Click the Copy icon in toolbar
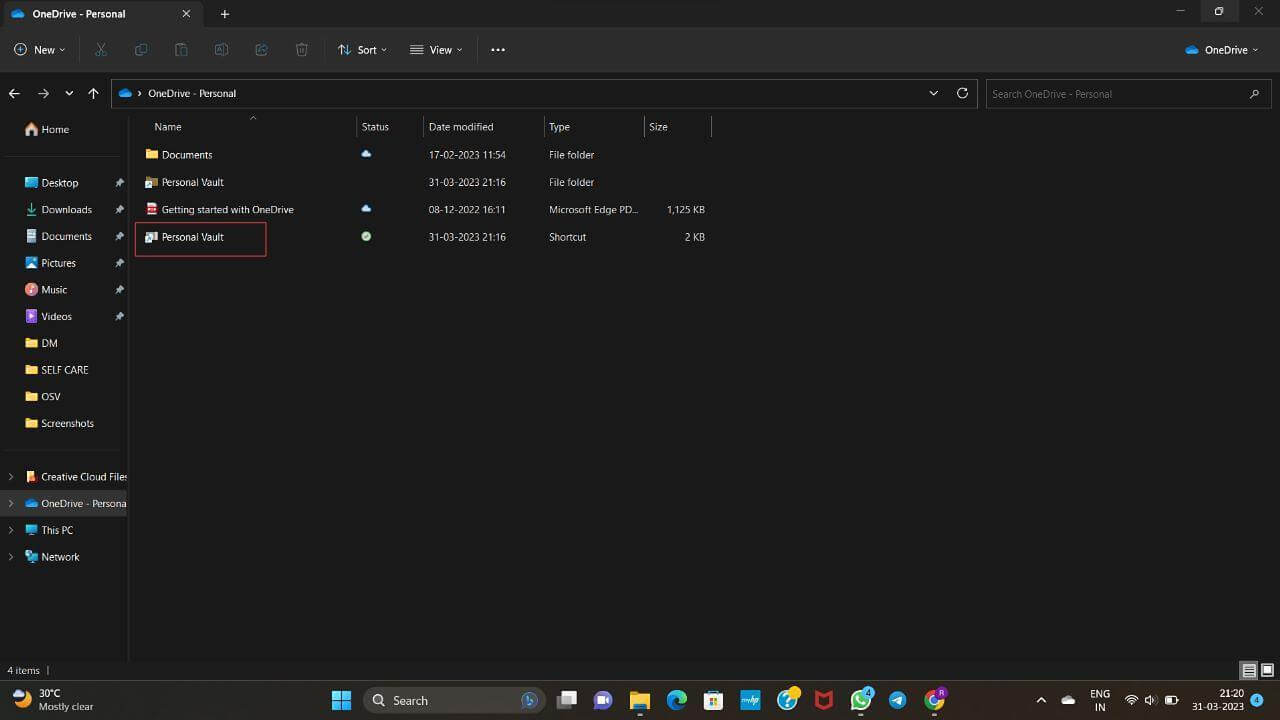Image resolution: width=1280 pixels, height=720 pixels. (141, 50)
